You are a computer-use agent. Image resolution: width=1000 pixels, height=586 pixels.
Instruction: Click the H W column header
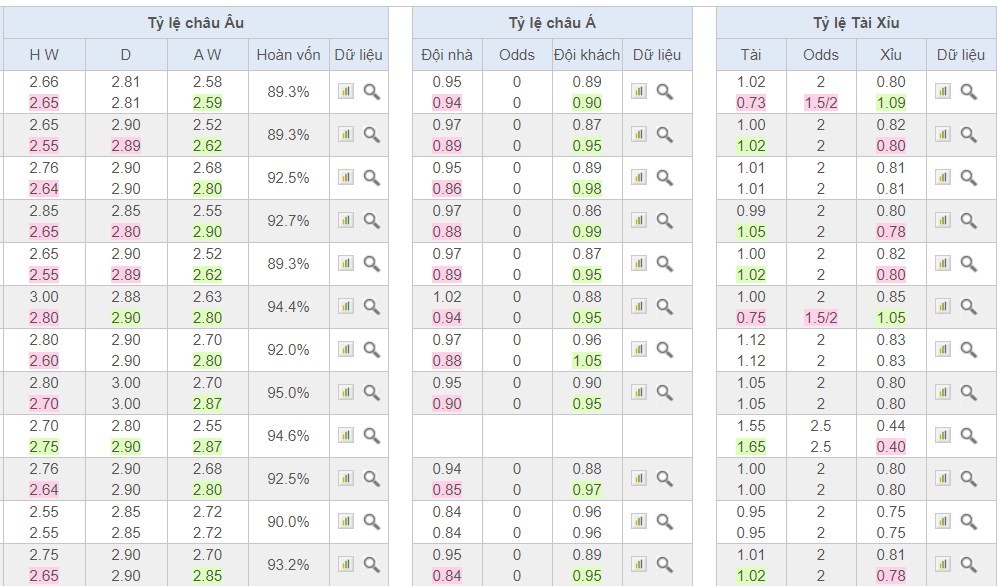(x=43, y=55)
